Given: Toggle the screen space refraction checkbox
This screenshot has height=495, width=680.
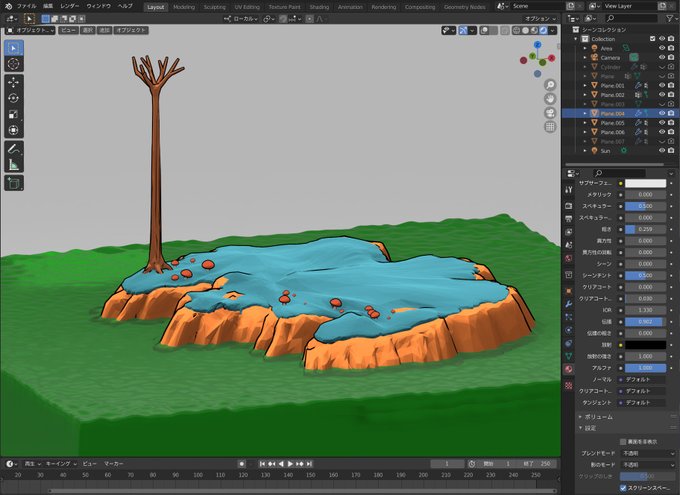Looking at the screenshot, I should pos(623,488).
